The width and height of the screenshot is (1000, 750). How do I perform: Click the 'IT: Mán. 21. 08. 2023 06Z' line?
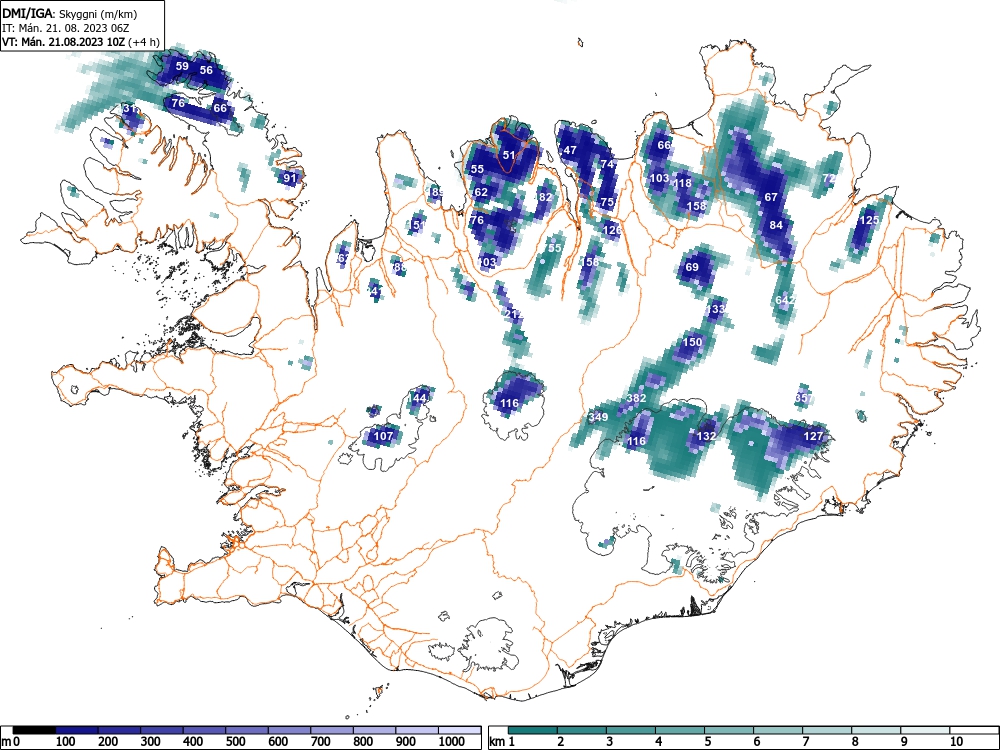[66, 28]
